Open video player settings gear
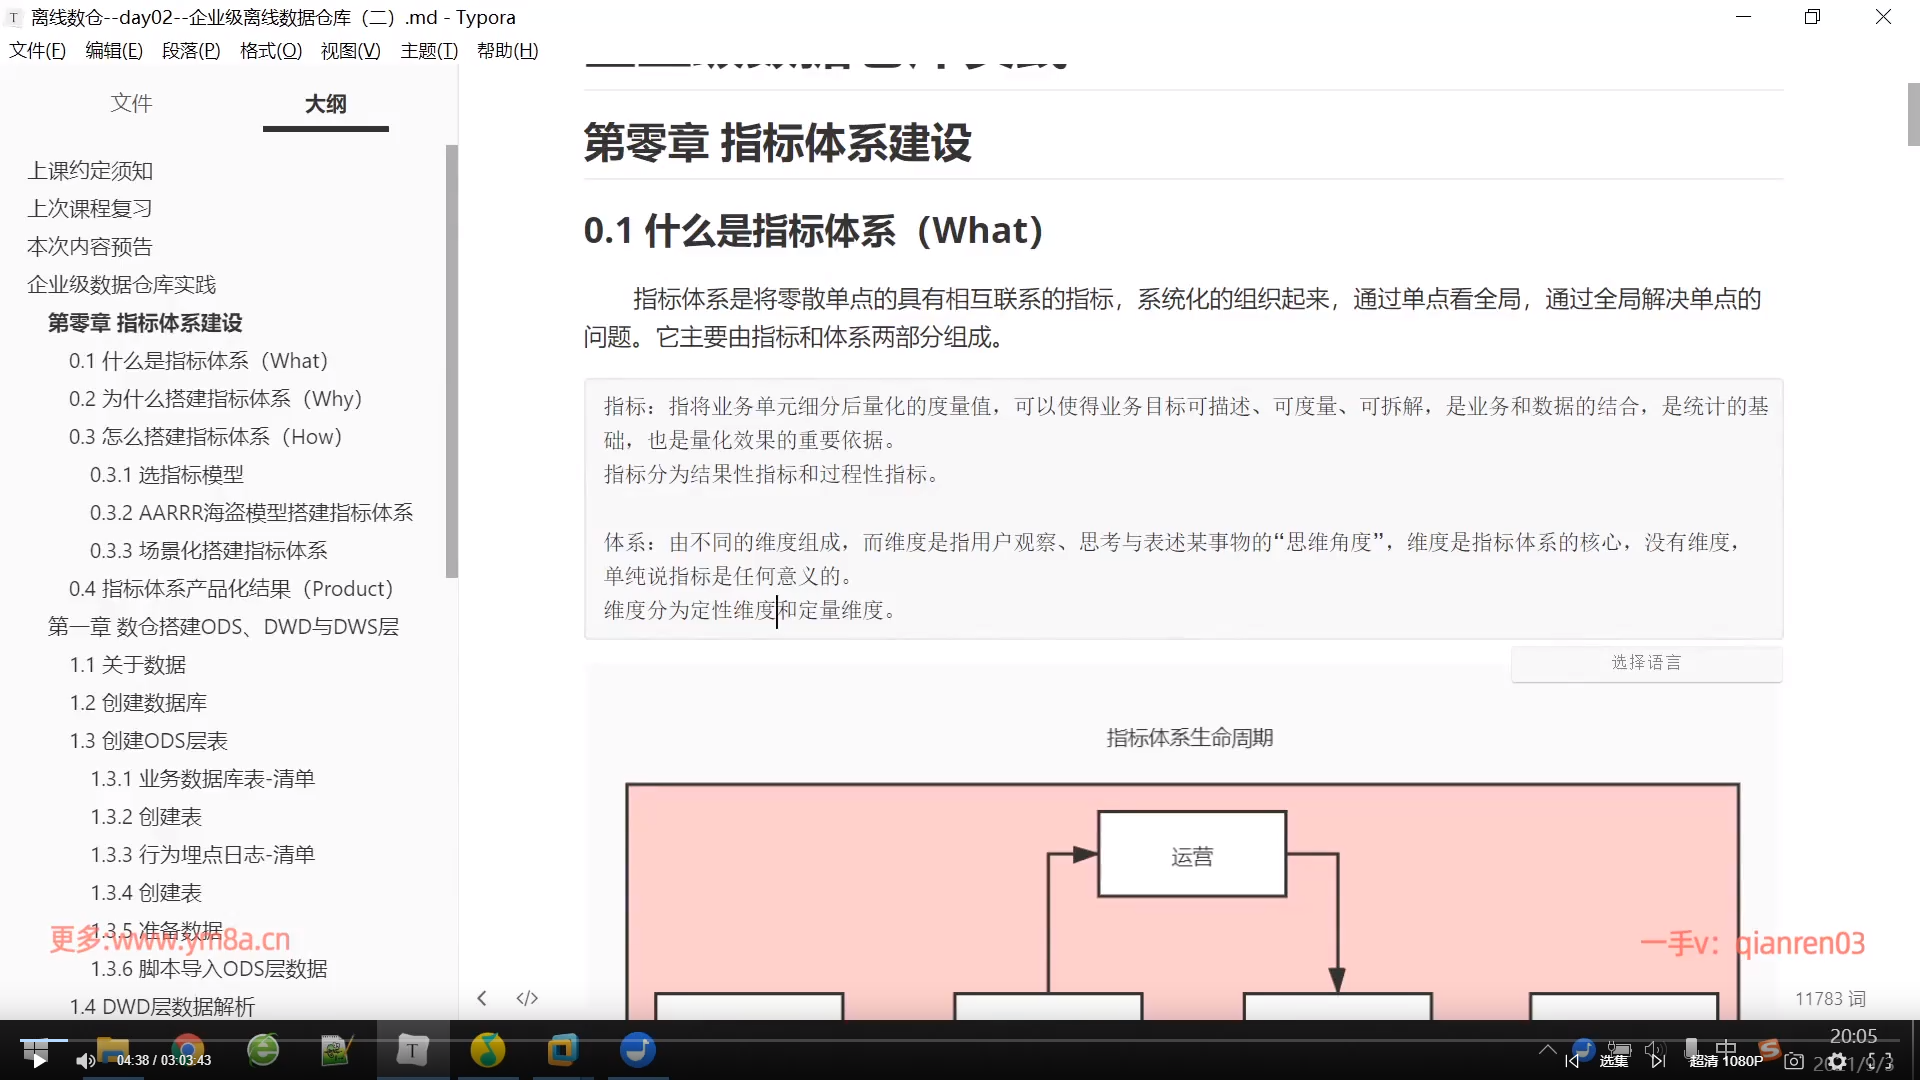This screenshot has height=1080, width=1920. (x=1837, y=1061)
